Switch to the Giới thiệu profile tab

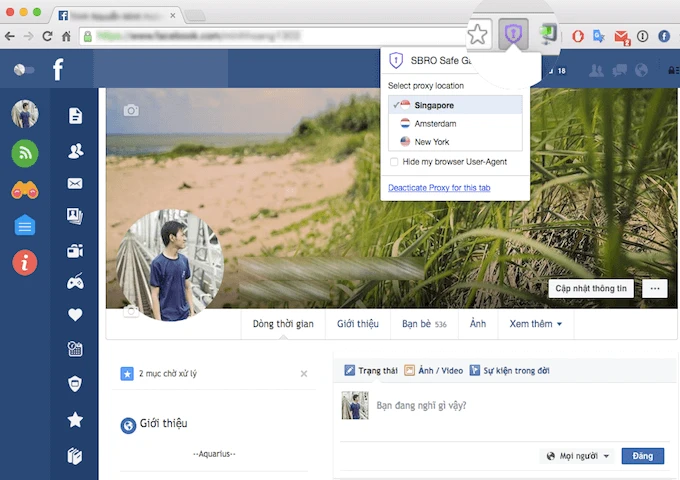click(358, 324)
